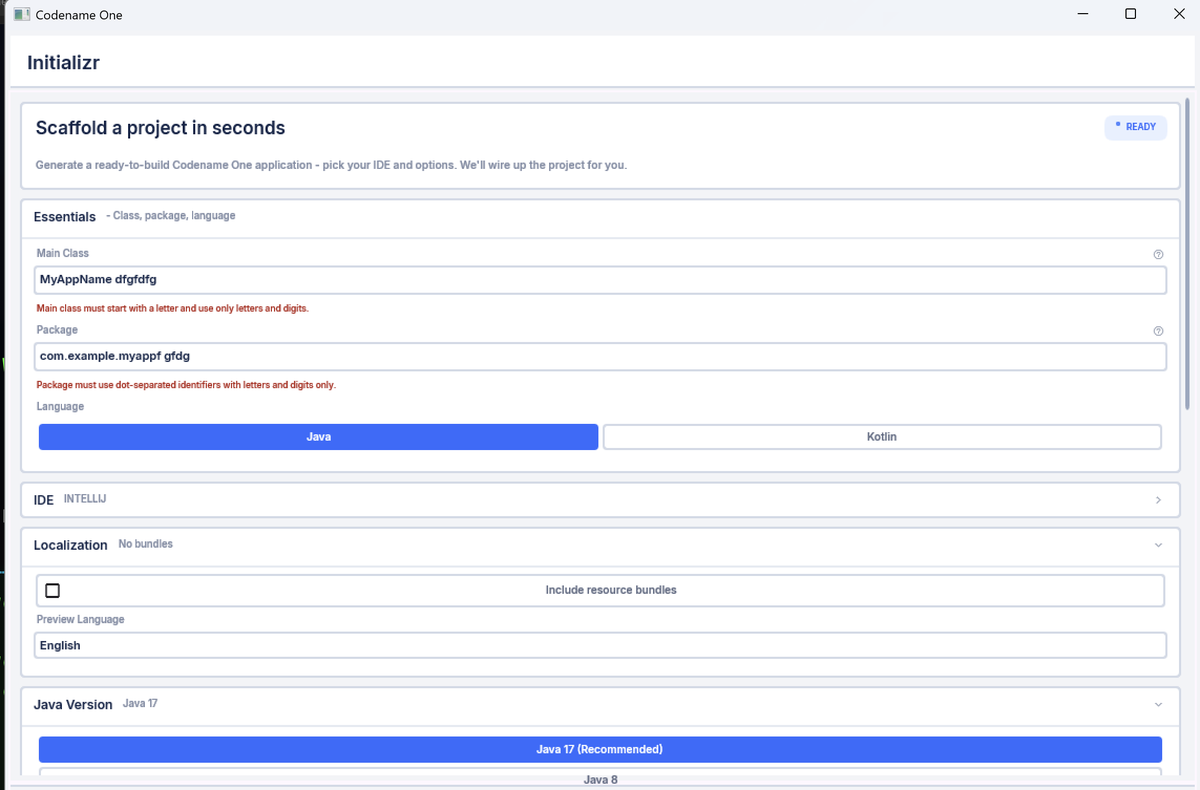Viewport: 1200px width, 790px height.
Task: Click the Initializr title
Action: [x=63, y=63]
